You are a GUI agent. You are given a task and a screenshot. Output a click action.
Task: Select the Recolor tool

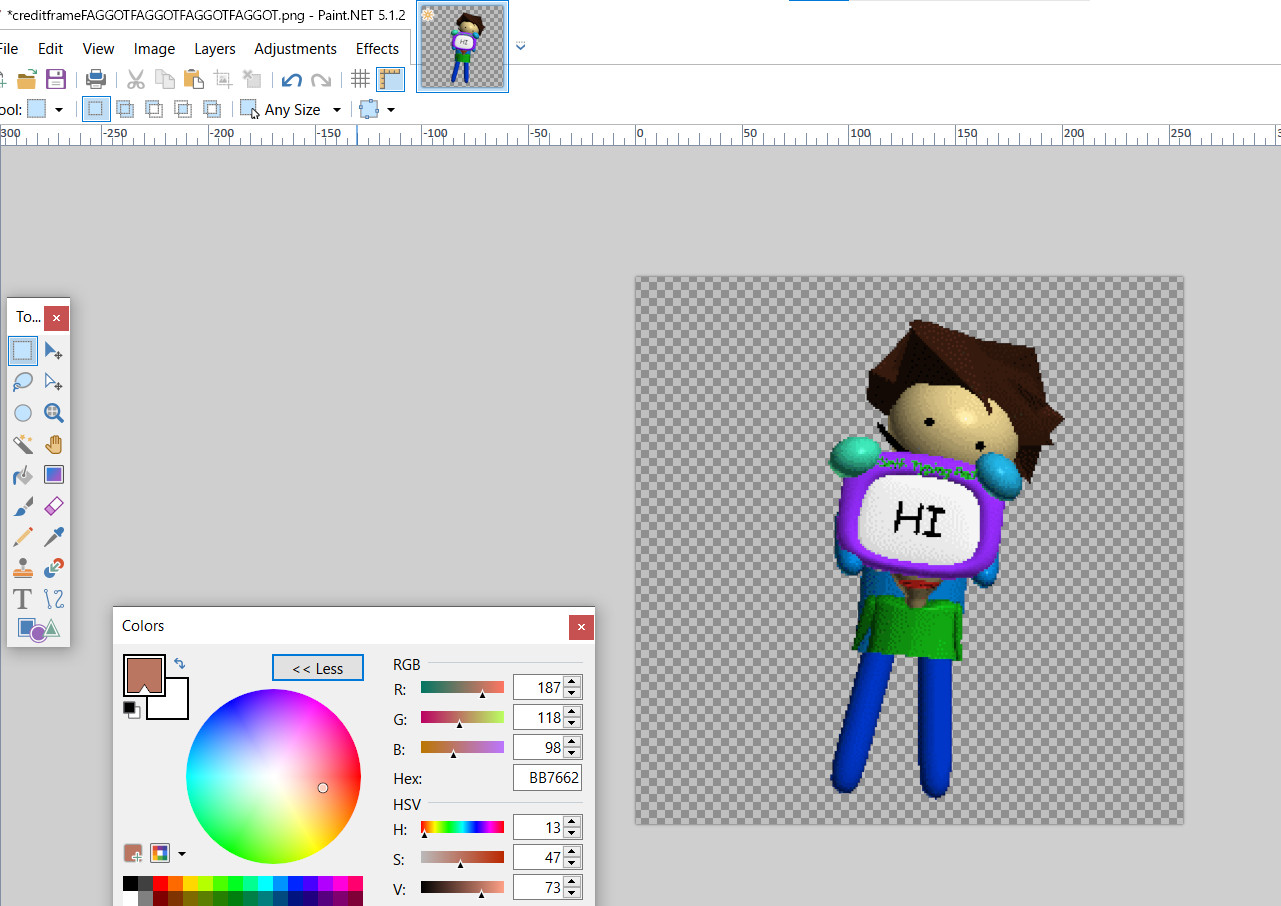54,568
